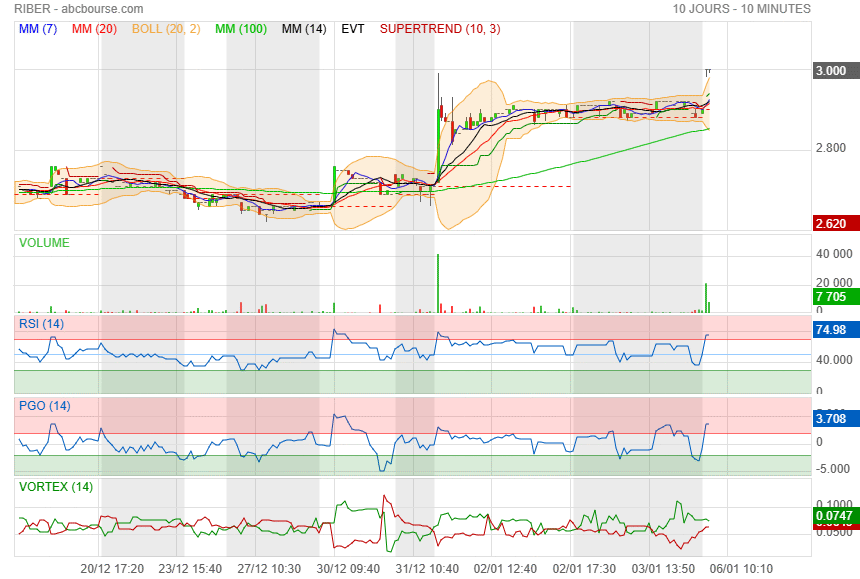The image size is (860, 579).
Task: Click the blue 74.98 RSI value tag
Action: click(832, 329)
